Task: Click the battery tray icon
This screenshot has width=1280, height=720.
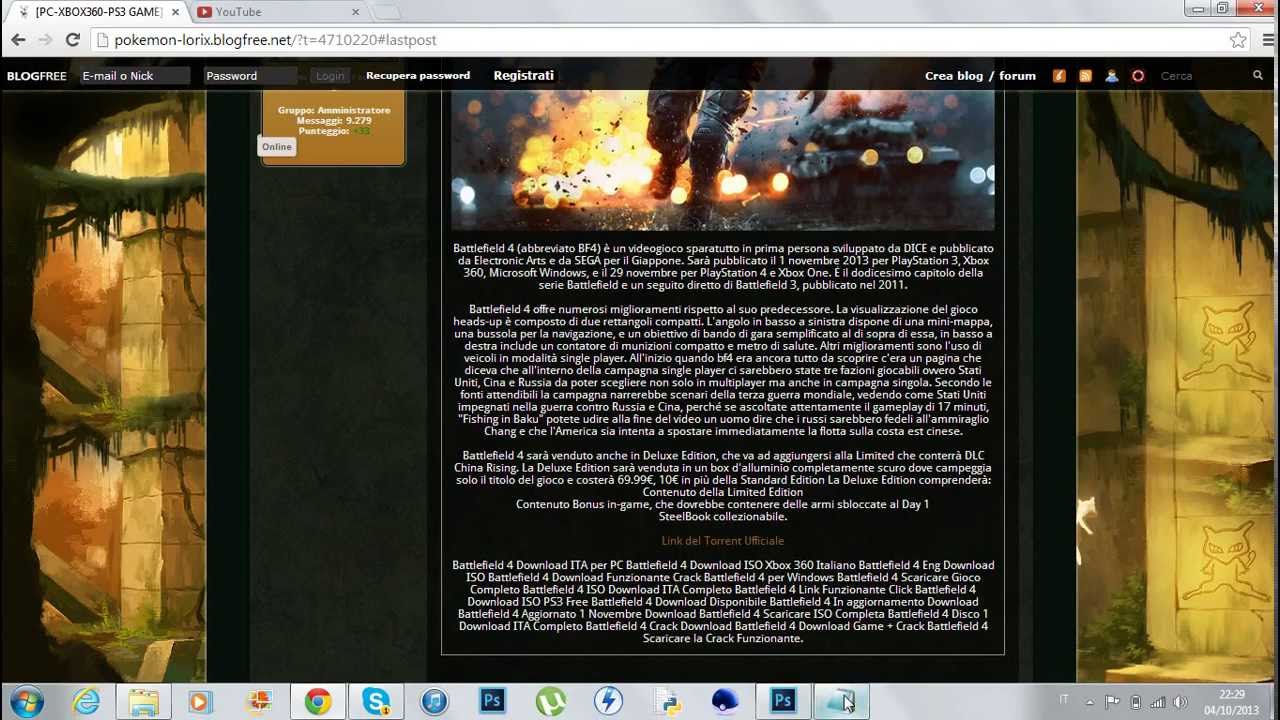Action: pyautogui.click(x=1135, y=702)
